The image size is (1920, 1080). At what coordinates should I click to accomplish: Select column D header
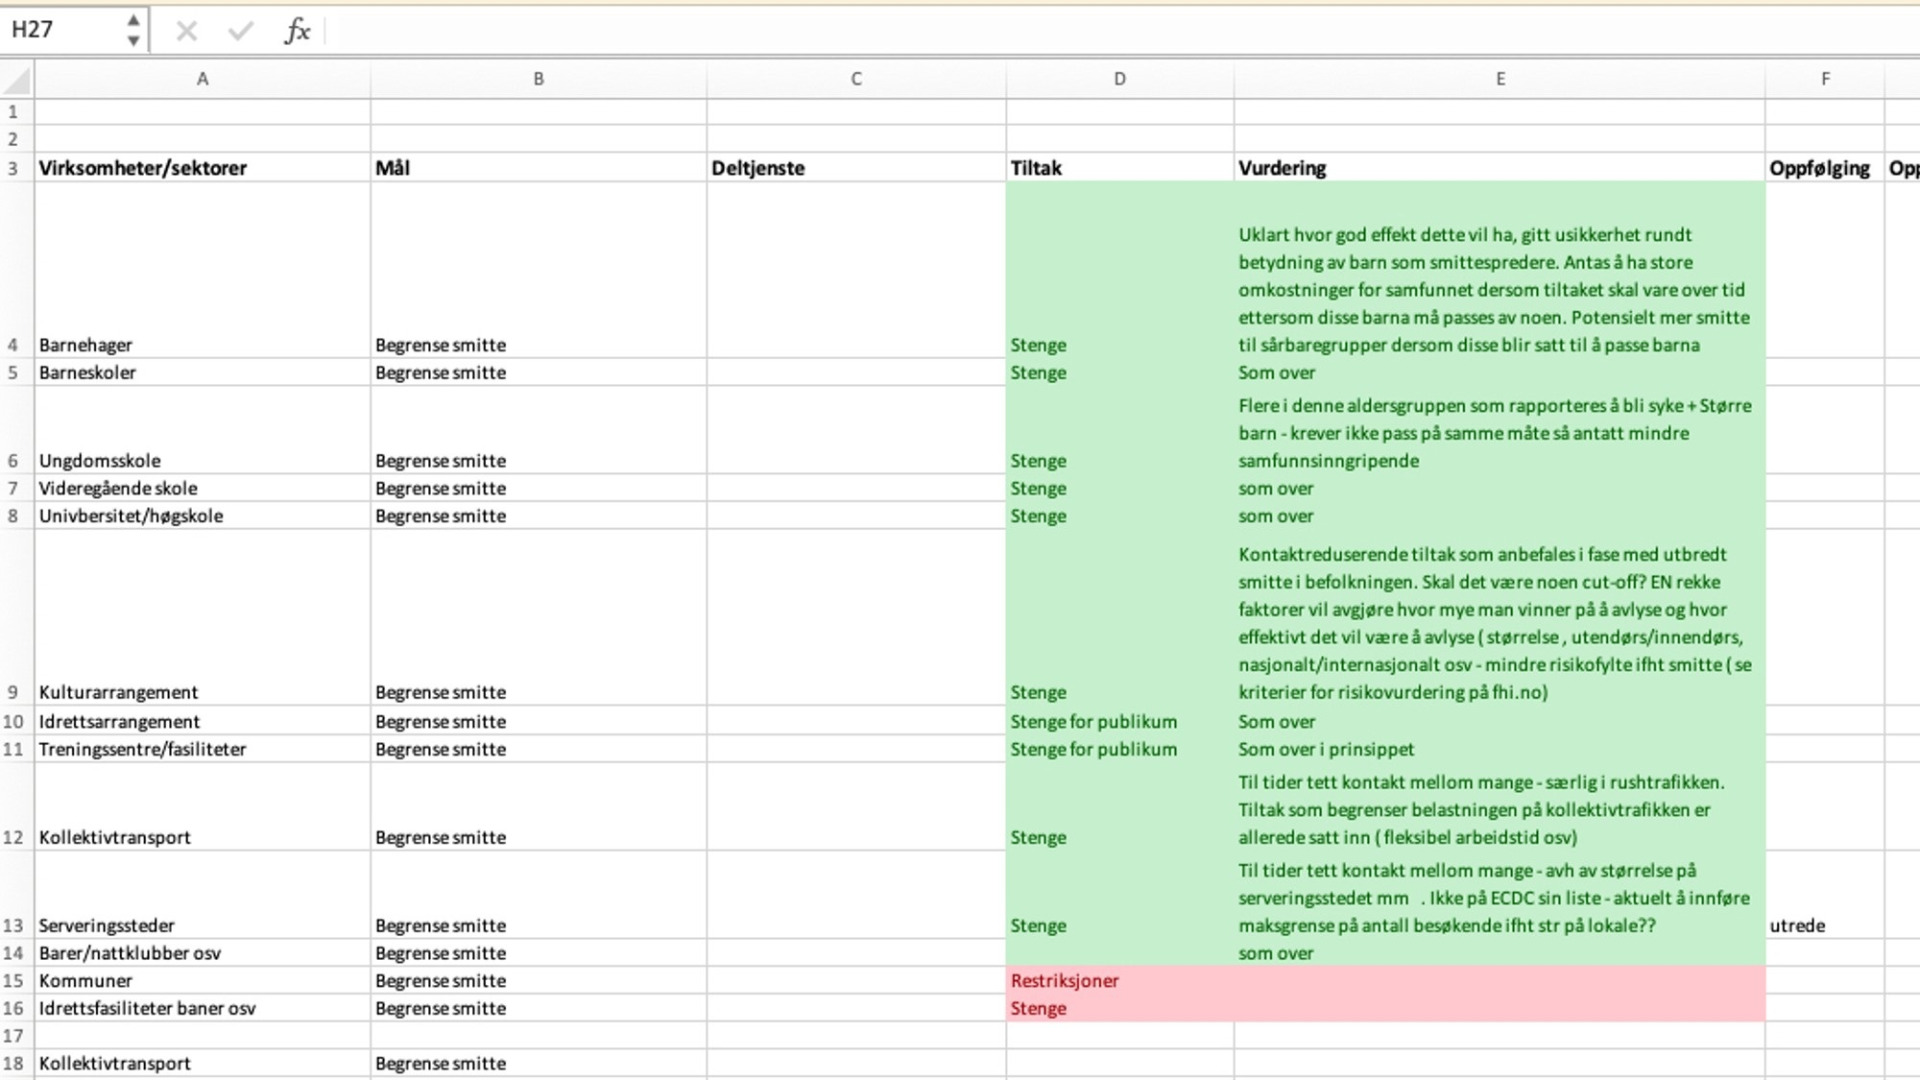pyautogui.click(x=1119, y=79)
